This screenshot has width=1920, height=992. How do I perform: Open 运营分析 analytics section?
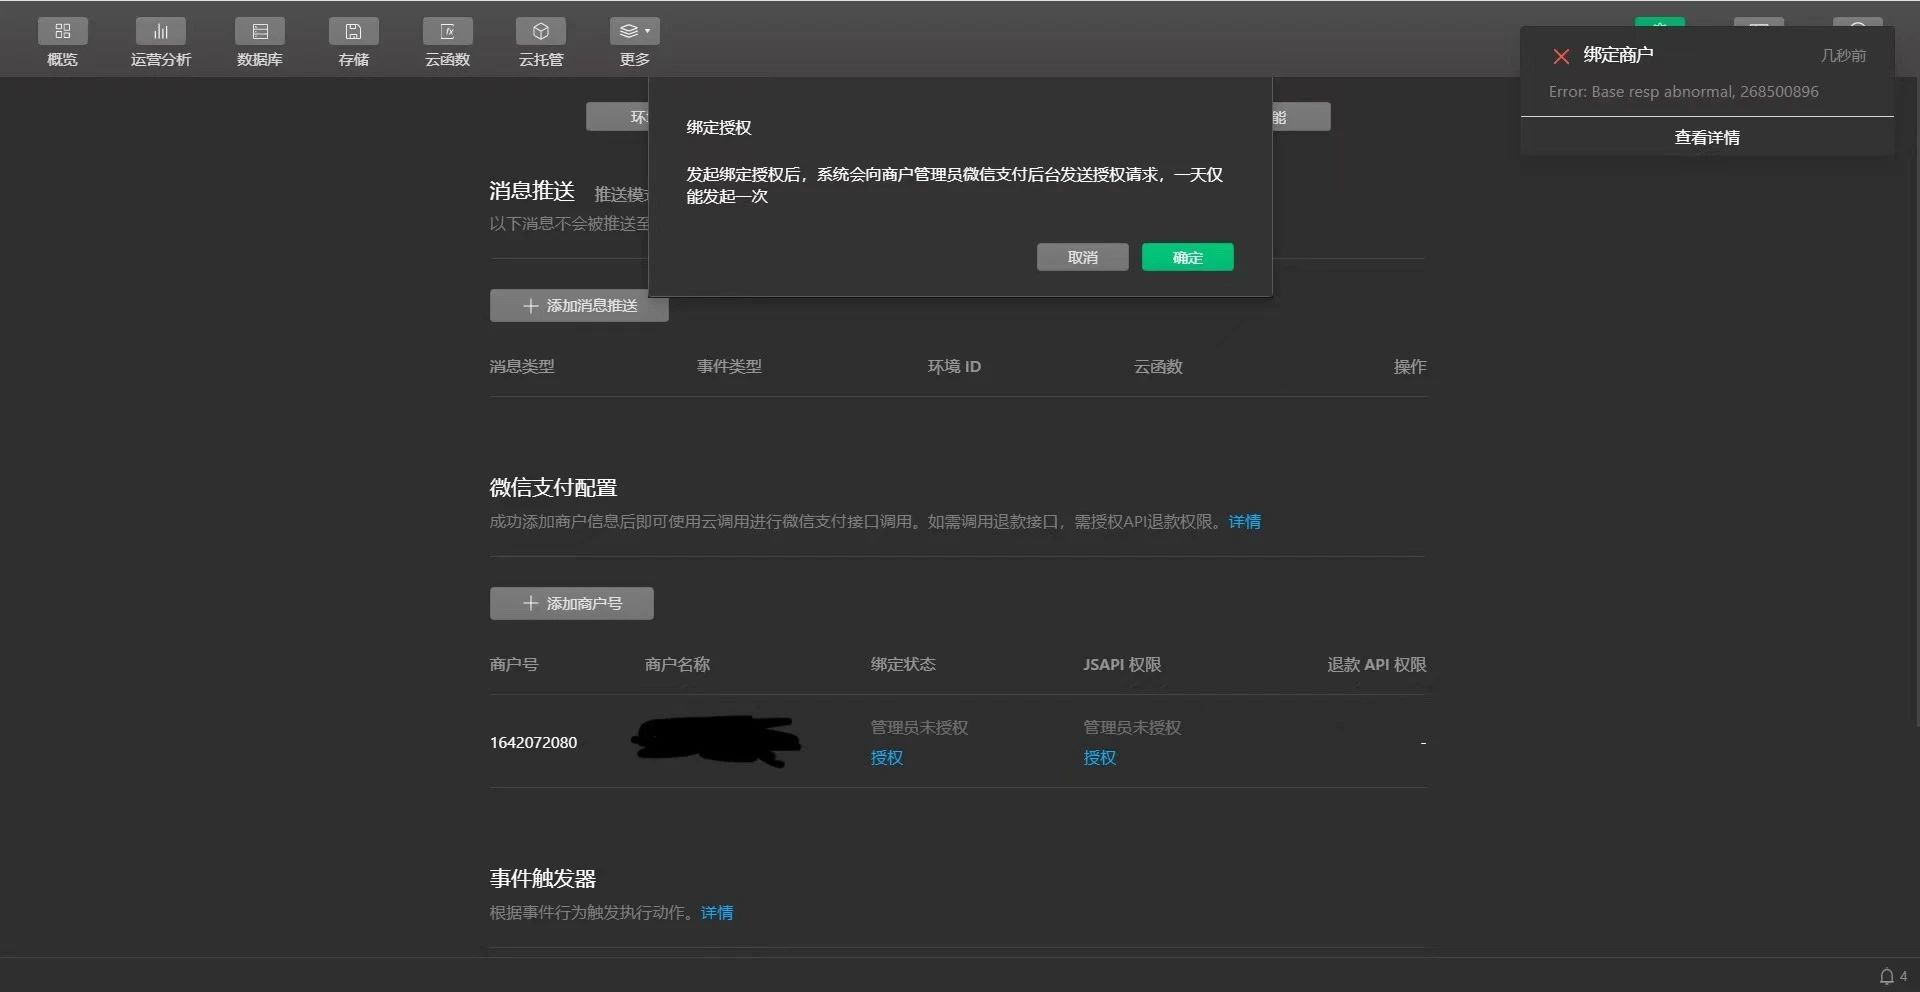click(160, 43)
